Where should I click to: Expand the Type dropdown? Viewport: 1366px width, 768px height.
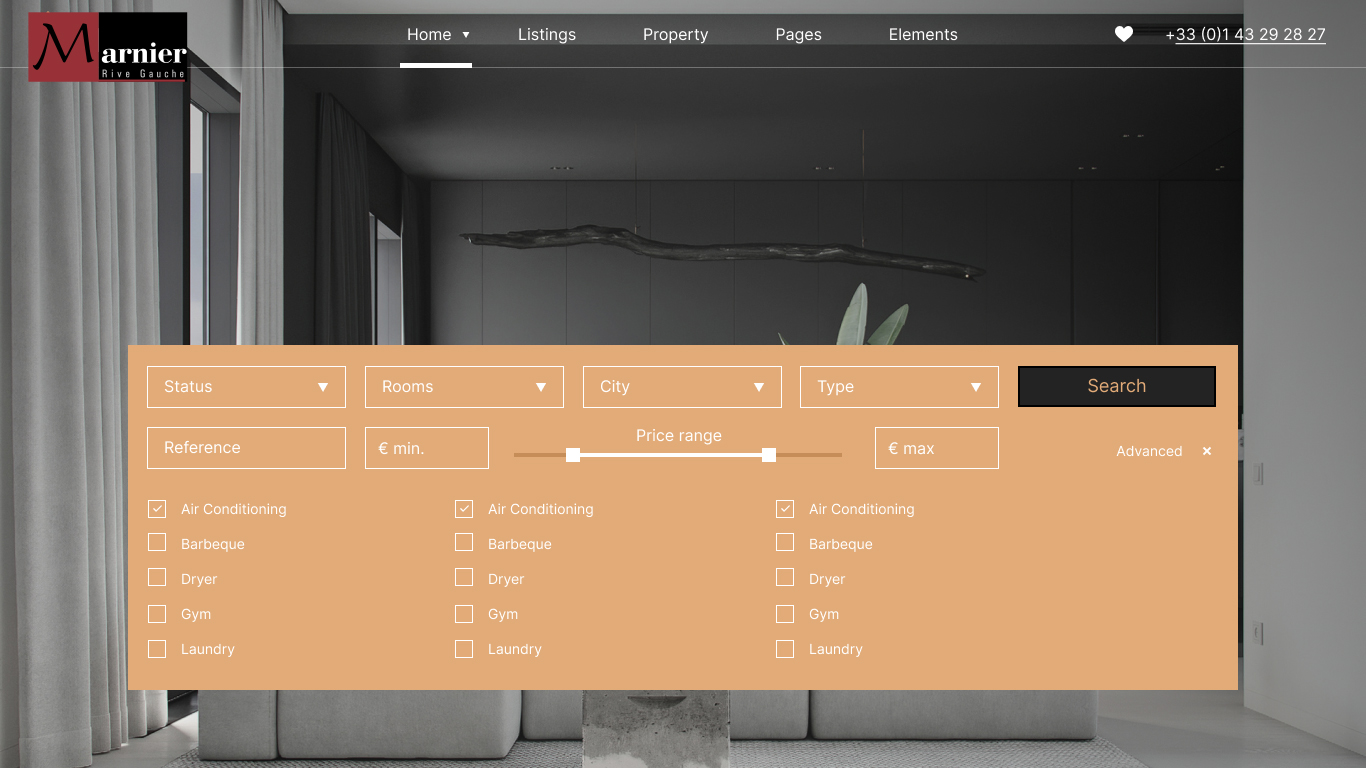[x=899, y=387]
